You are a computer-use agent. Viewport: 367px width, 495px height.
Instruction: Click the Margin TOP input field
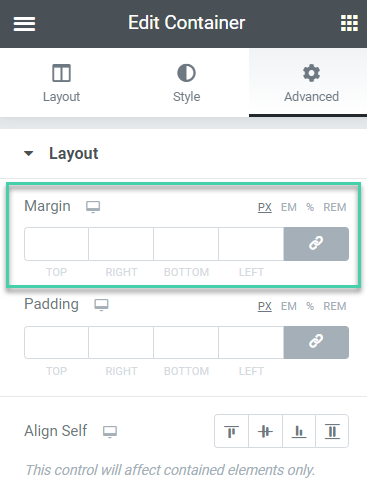click(x=56, y=244)
